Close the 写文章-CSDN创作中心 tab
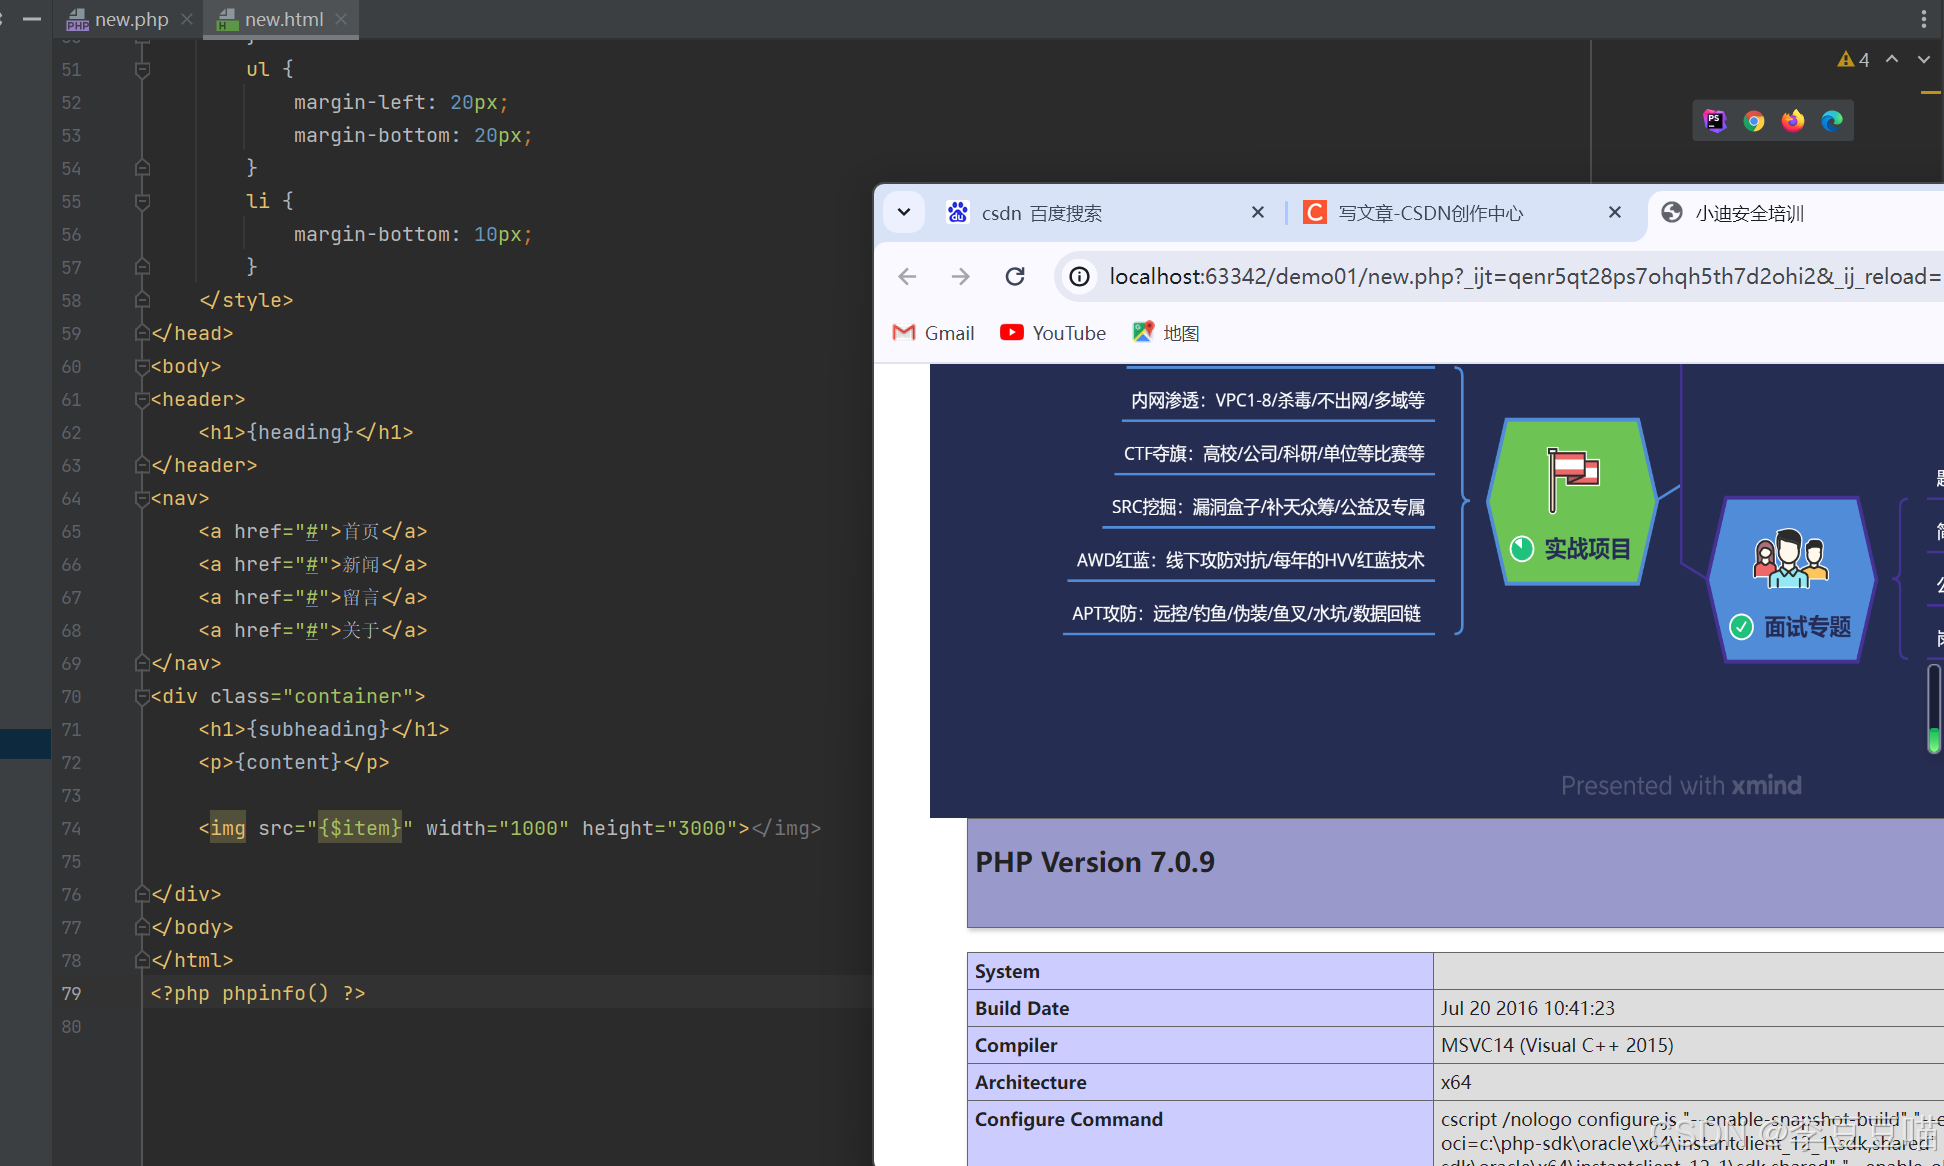 [1615, 212]
